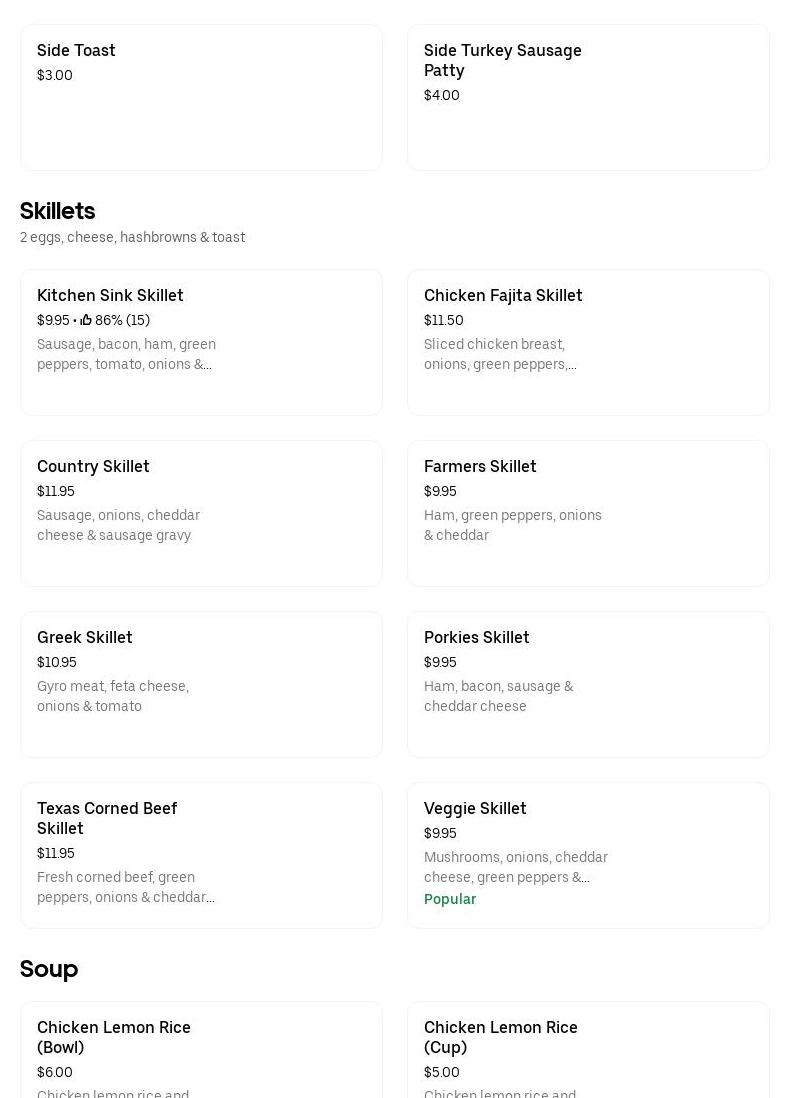Click the $11.50 Chicken Fajita Skillet price
804x1098 pixels.
443,321
